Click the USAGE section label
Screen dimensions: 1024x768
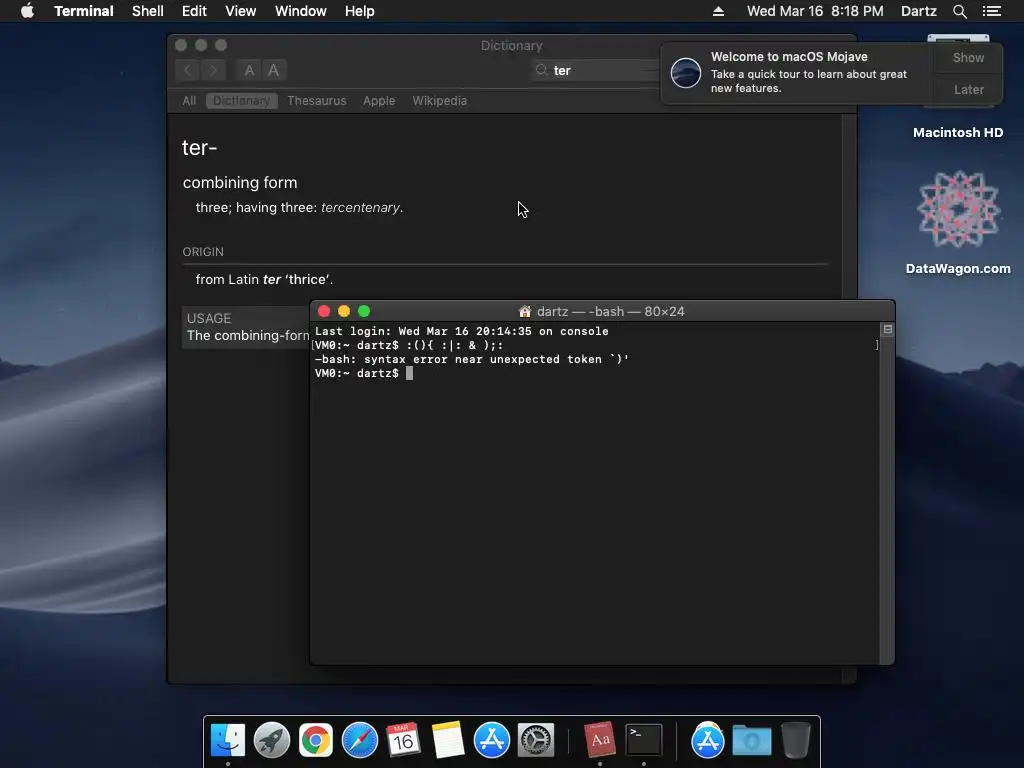pyautogui.click(x=209, y=318)
